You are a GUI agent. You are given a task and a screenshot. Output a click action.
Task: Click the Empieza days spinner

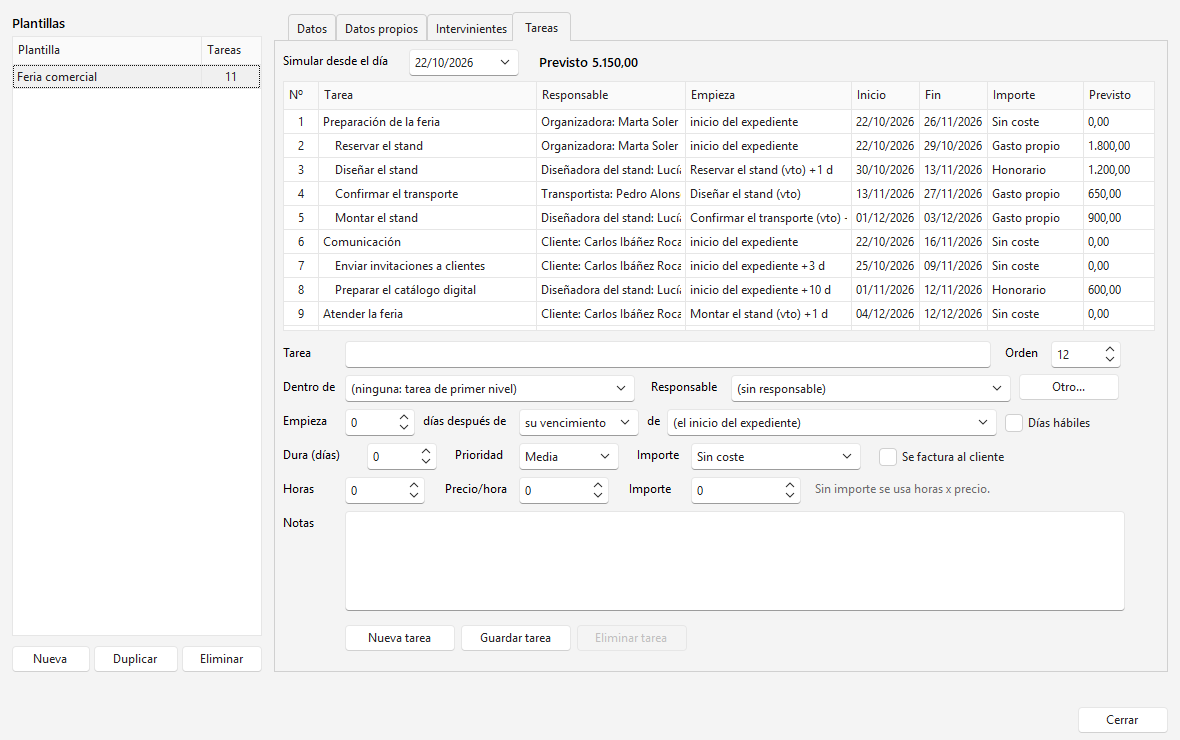click(380, 422)
